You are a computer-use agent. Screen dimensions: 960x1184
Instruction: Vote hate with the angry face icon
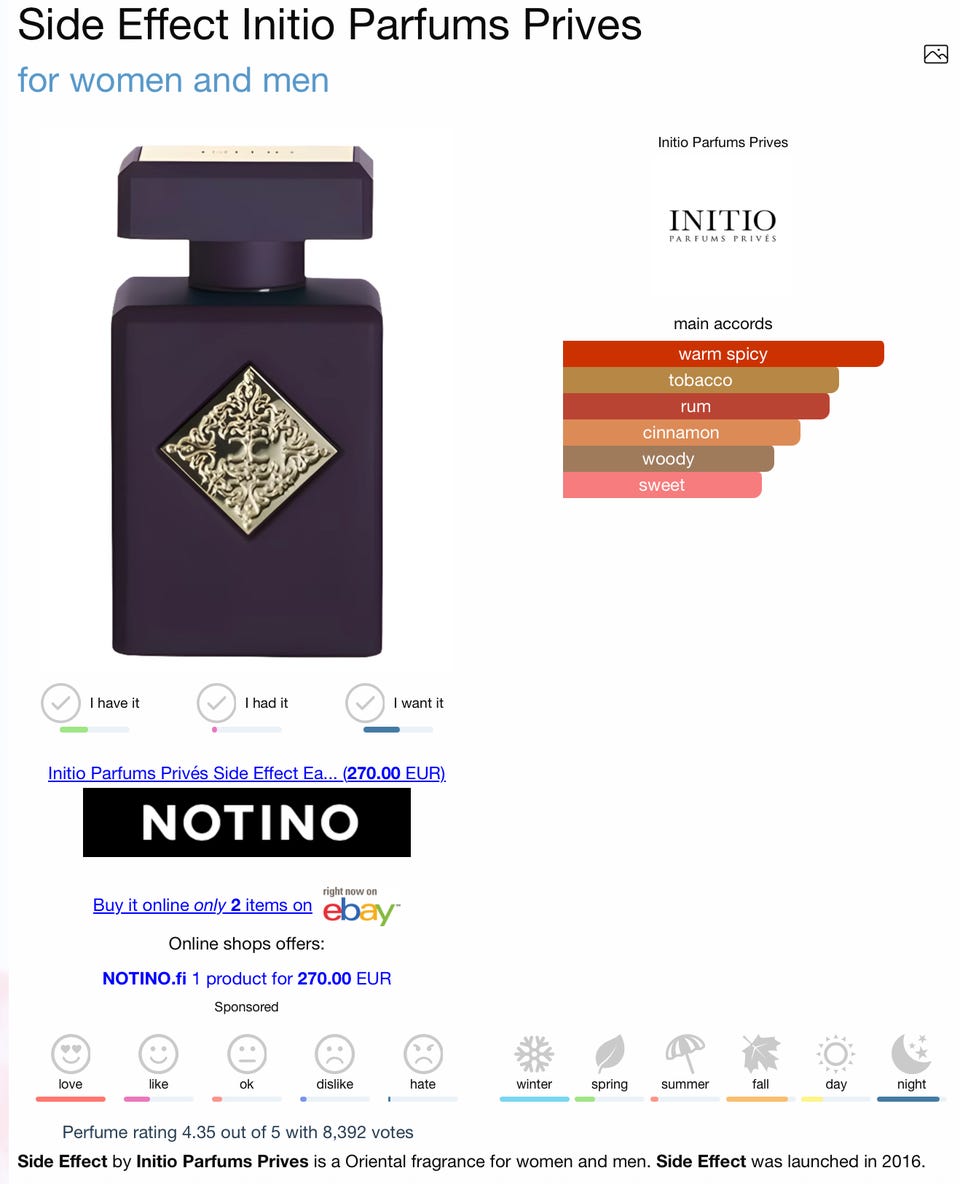point(423,1053)
